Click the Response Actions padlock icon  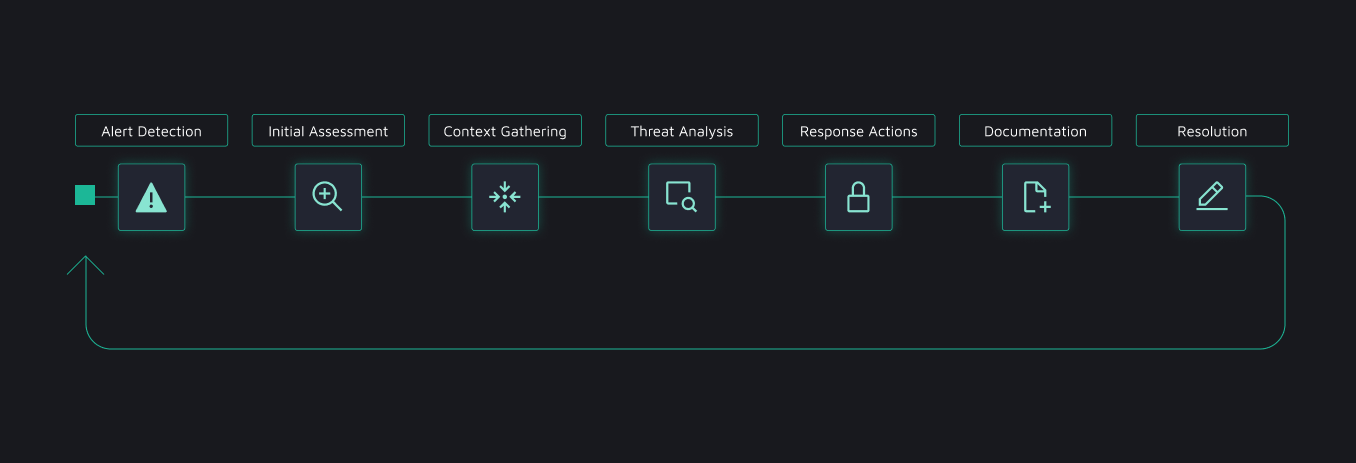(x=858, y=197)
